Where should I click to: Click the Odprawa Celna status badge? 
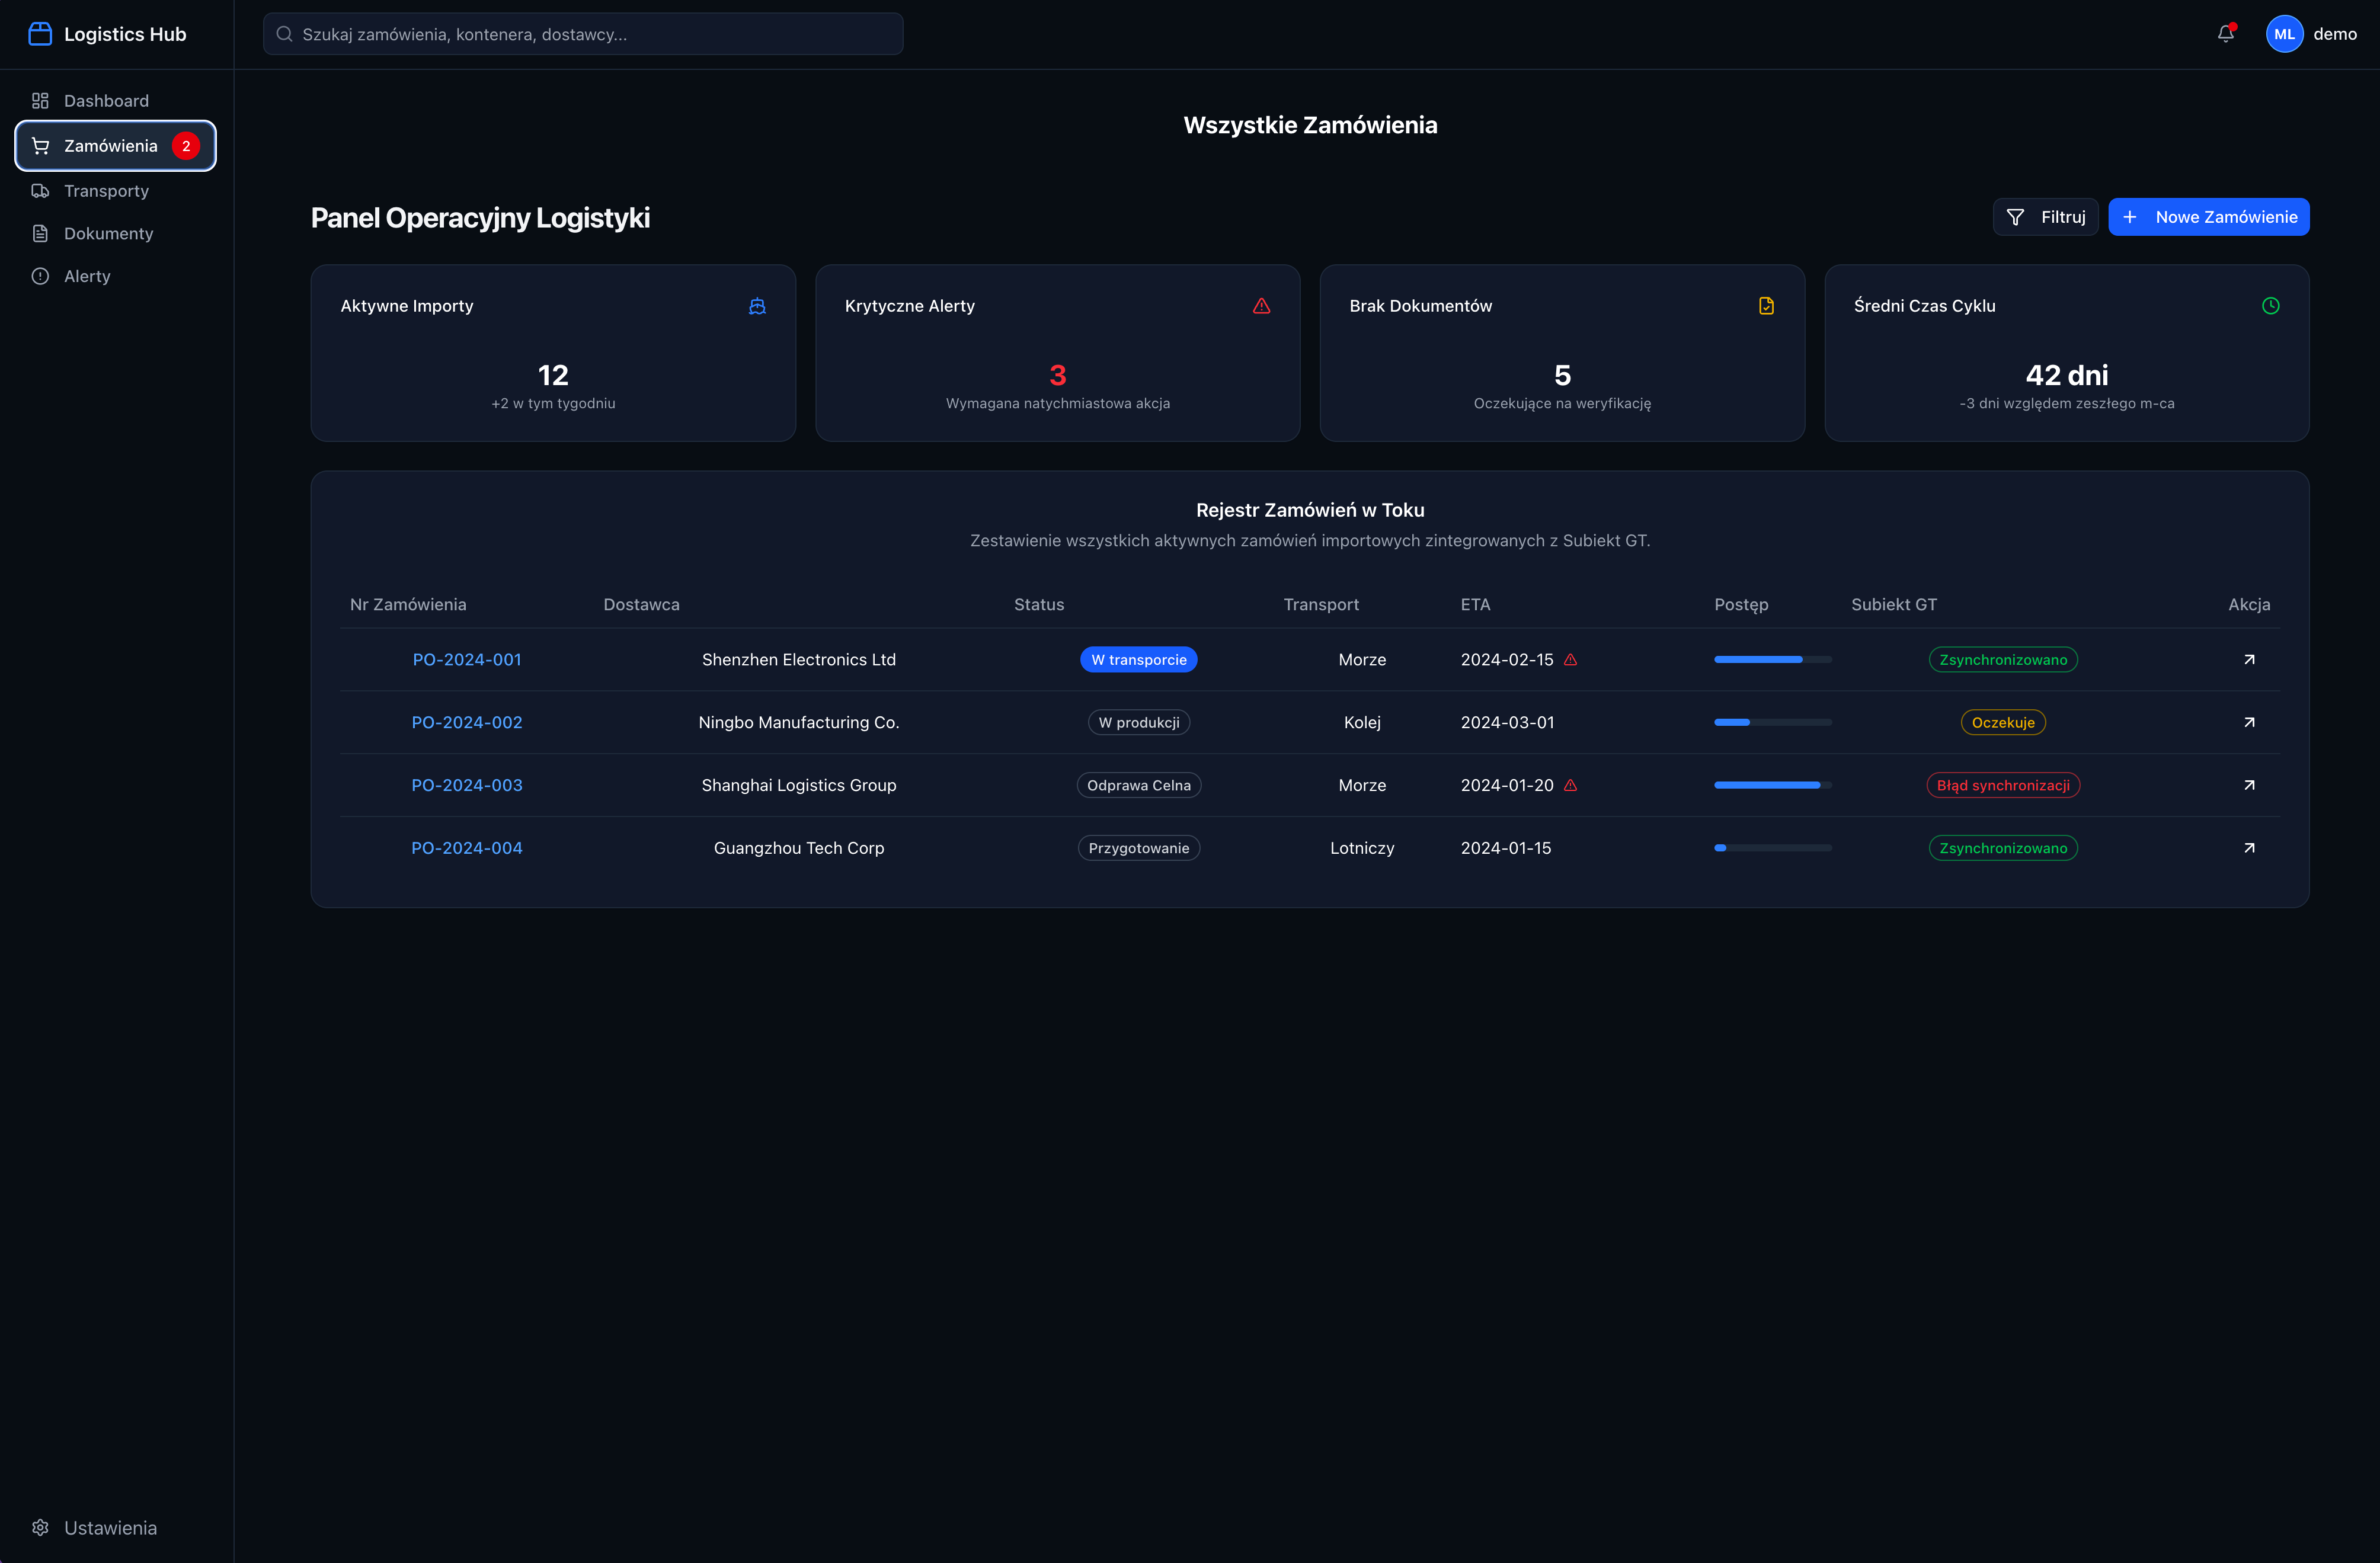(1138, 785)
